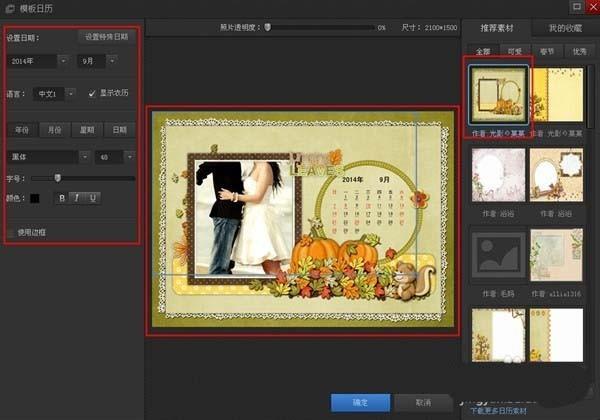The image size is (600, 420).
Task: Select the bottom-left tree template with white area
Action: [x=499, y=335]
